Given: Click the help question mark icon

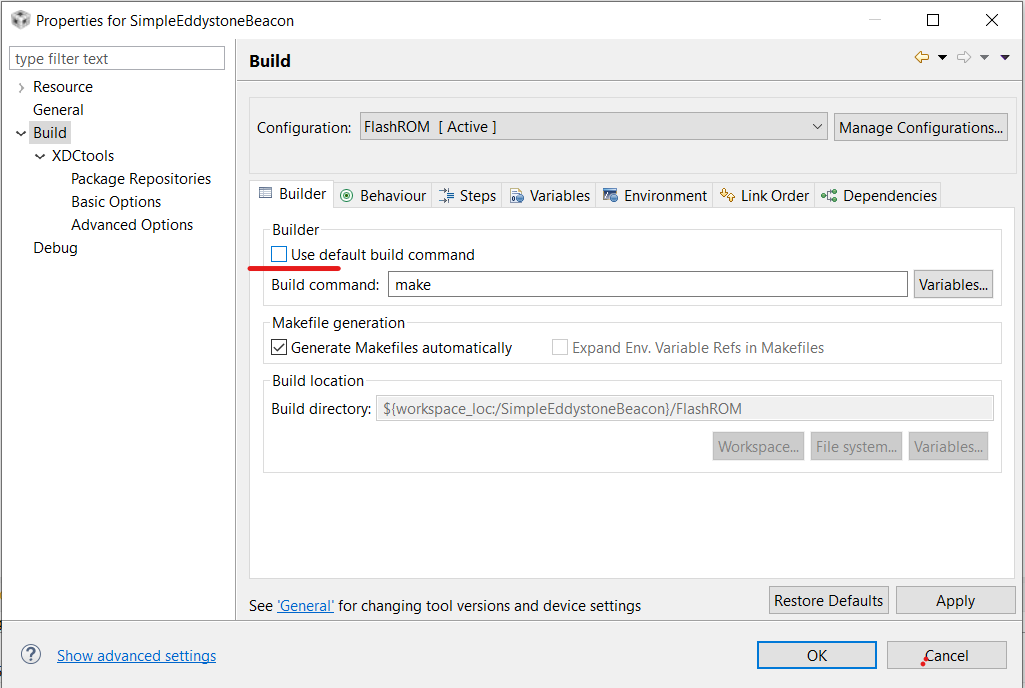Looking at the screenshot, I should point(31,655).
